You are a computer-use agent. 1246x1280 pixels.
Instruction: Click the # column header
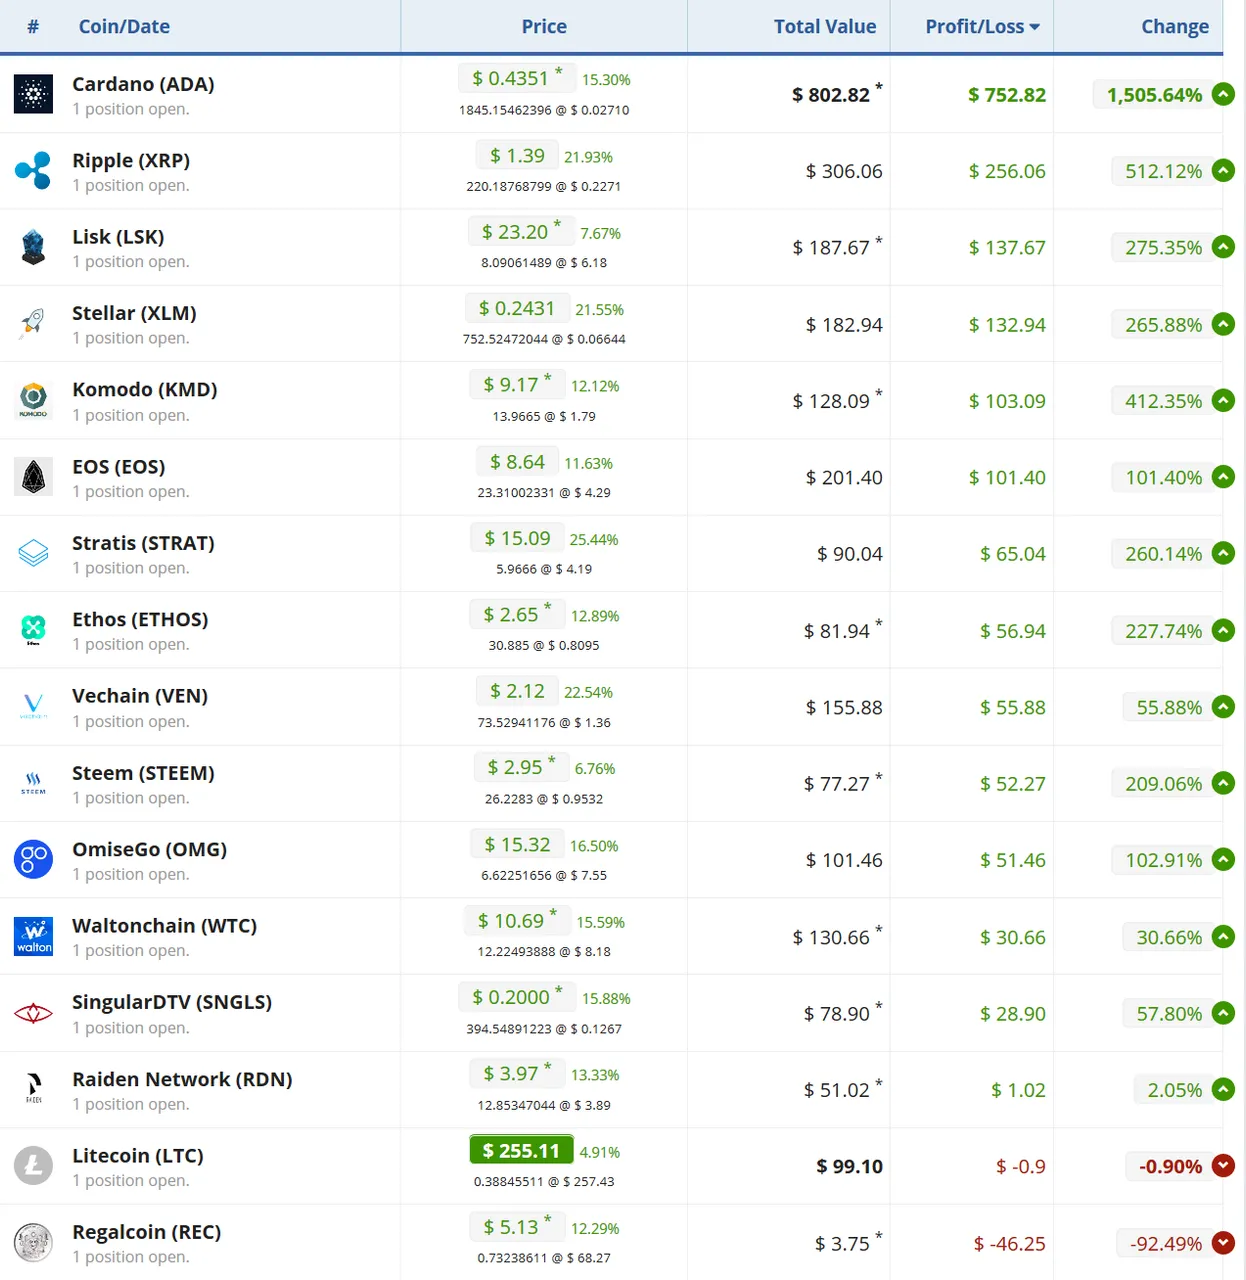[x=33, y=27]
